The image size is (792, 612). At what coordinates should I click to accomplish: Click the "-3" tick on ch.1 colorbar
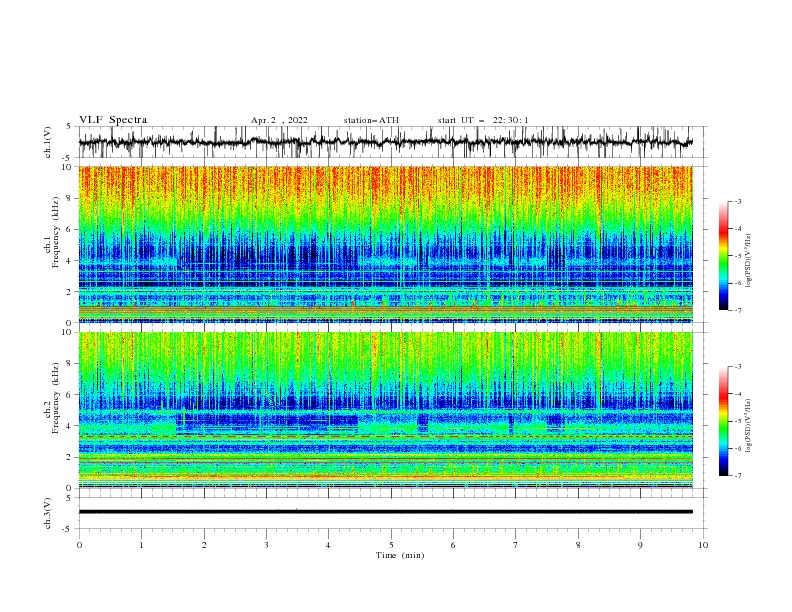(x=737, y=201)
